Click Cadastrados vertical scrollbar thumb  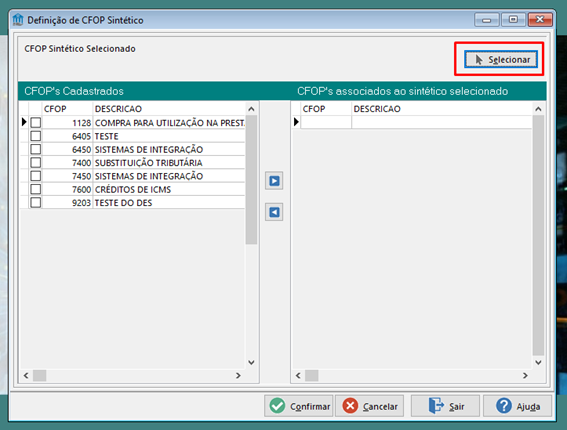click(x=251, y=180)
